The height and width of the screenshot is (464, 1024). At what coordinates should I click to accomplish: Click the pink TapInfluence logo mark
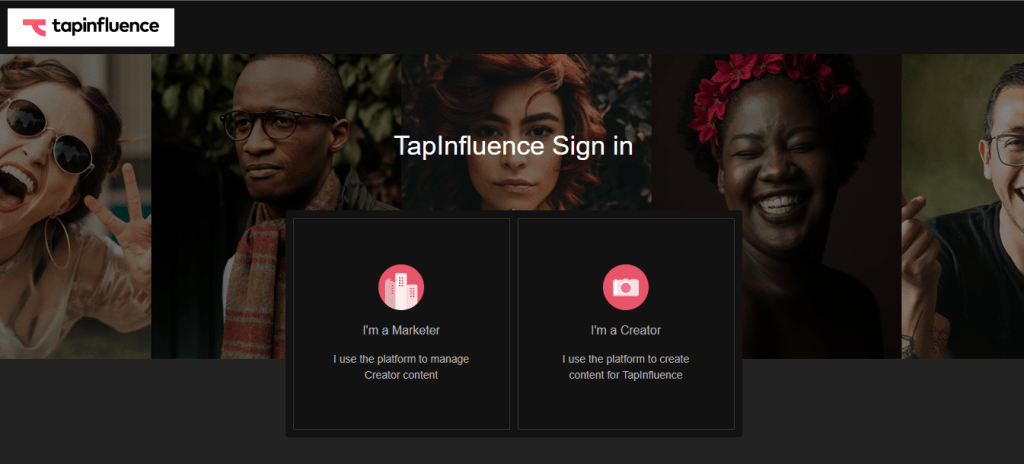pyautogui.click(x=34, y=27)
